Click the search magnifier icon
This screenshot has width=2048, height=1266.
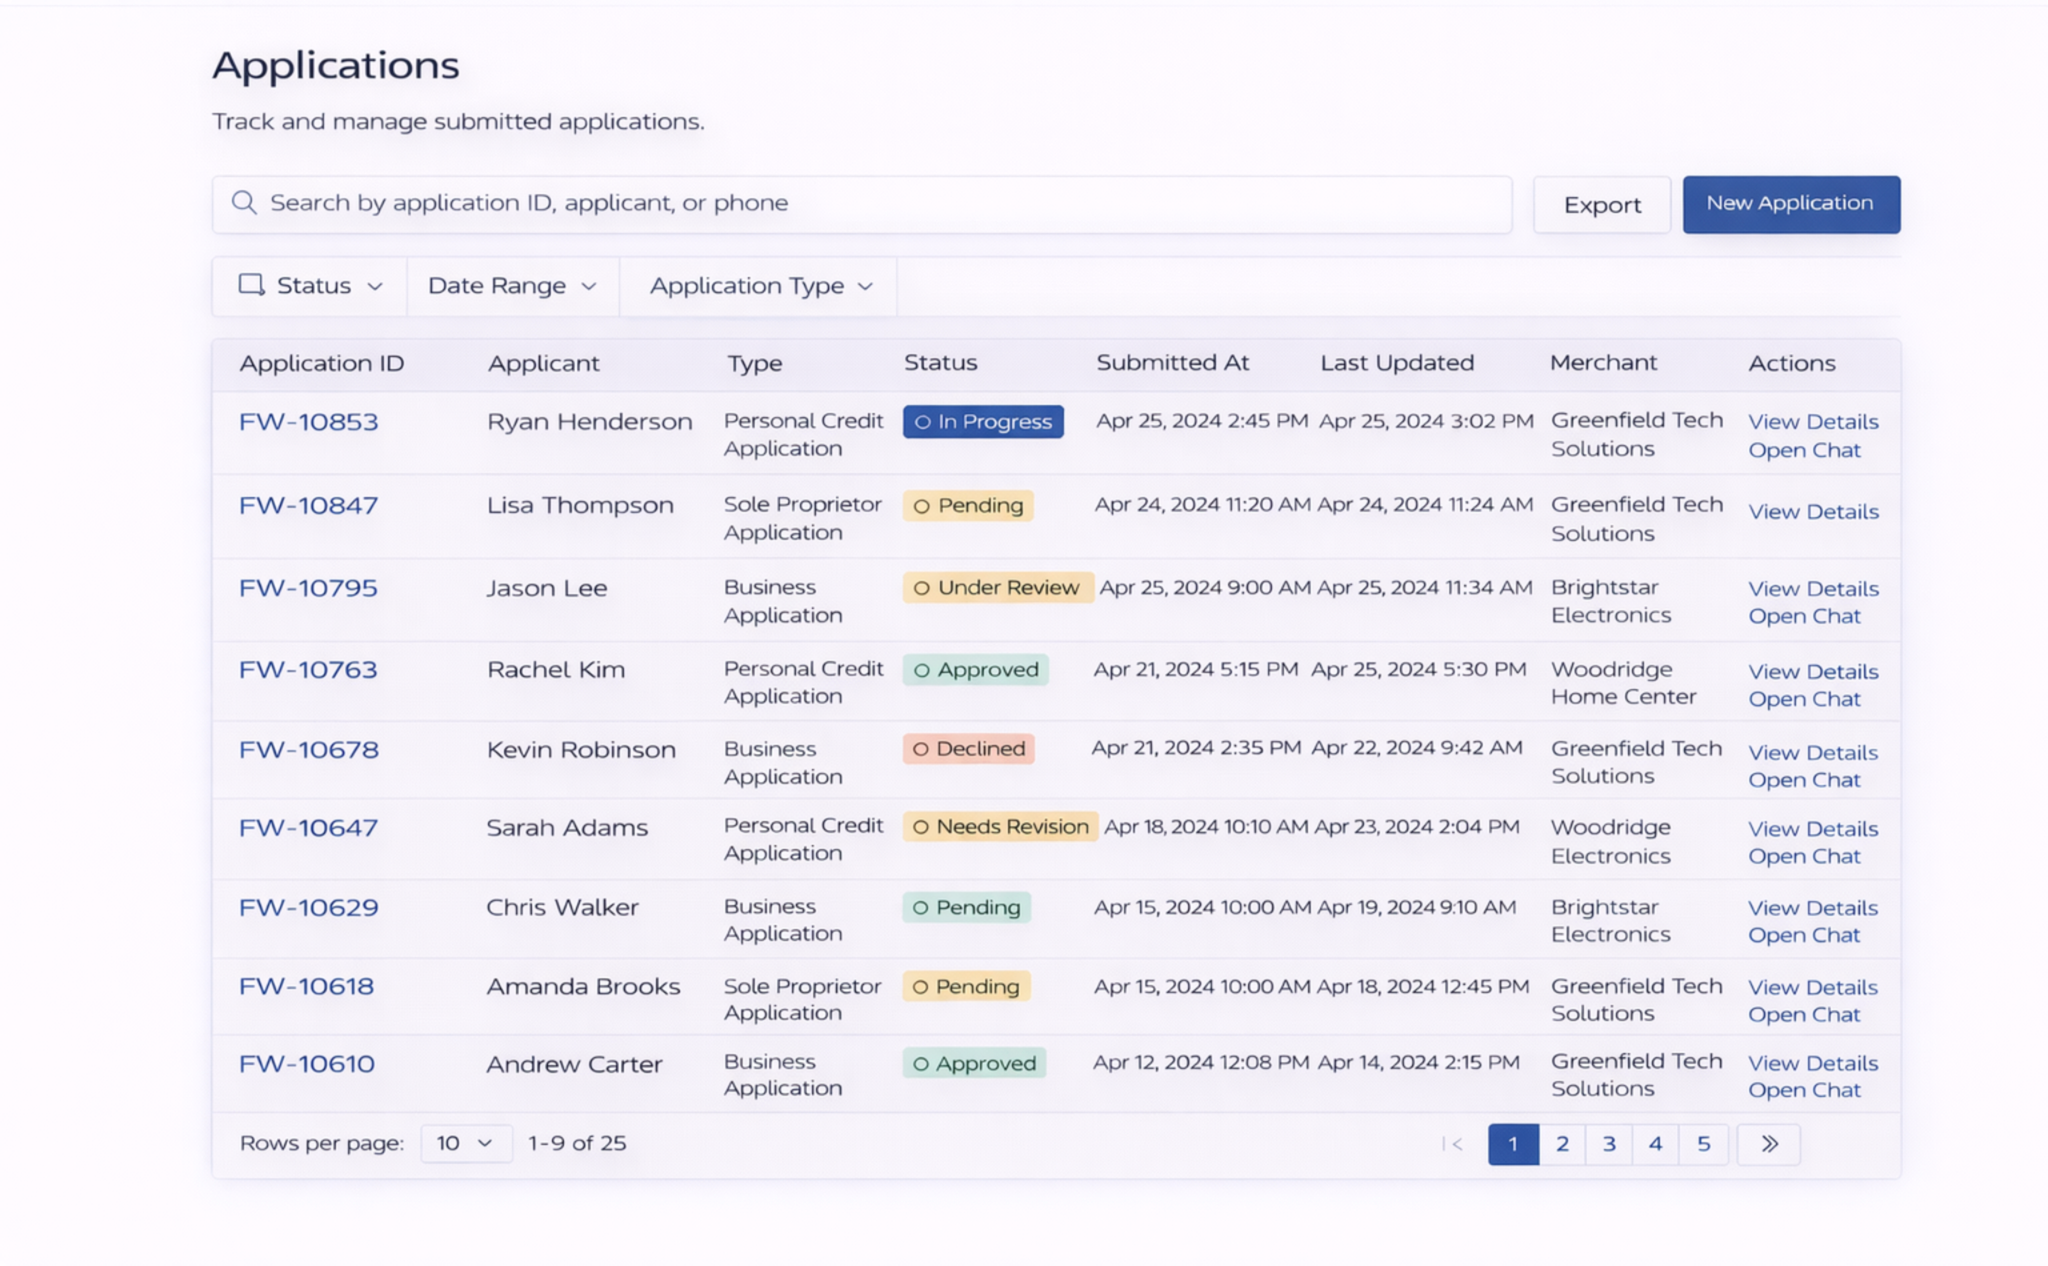tap(244, 203)
